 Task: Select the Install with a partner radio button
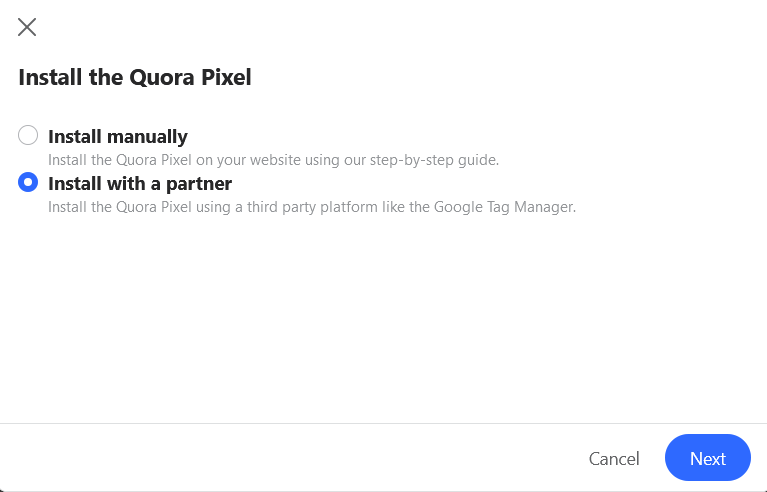(28, 182)
